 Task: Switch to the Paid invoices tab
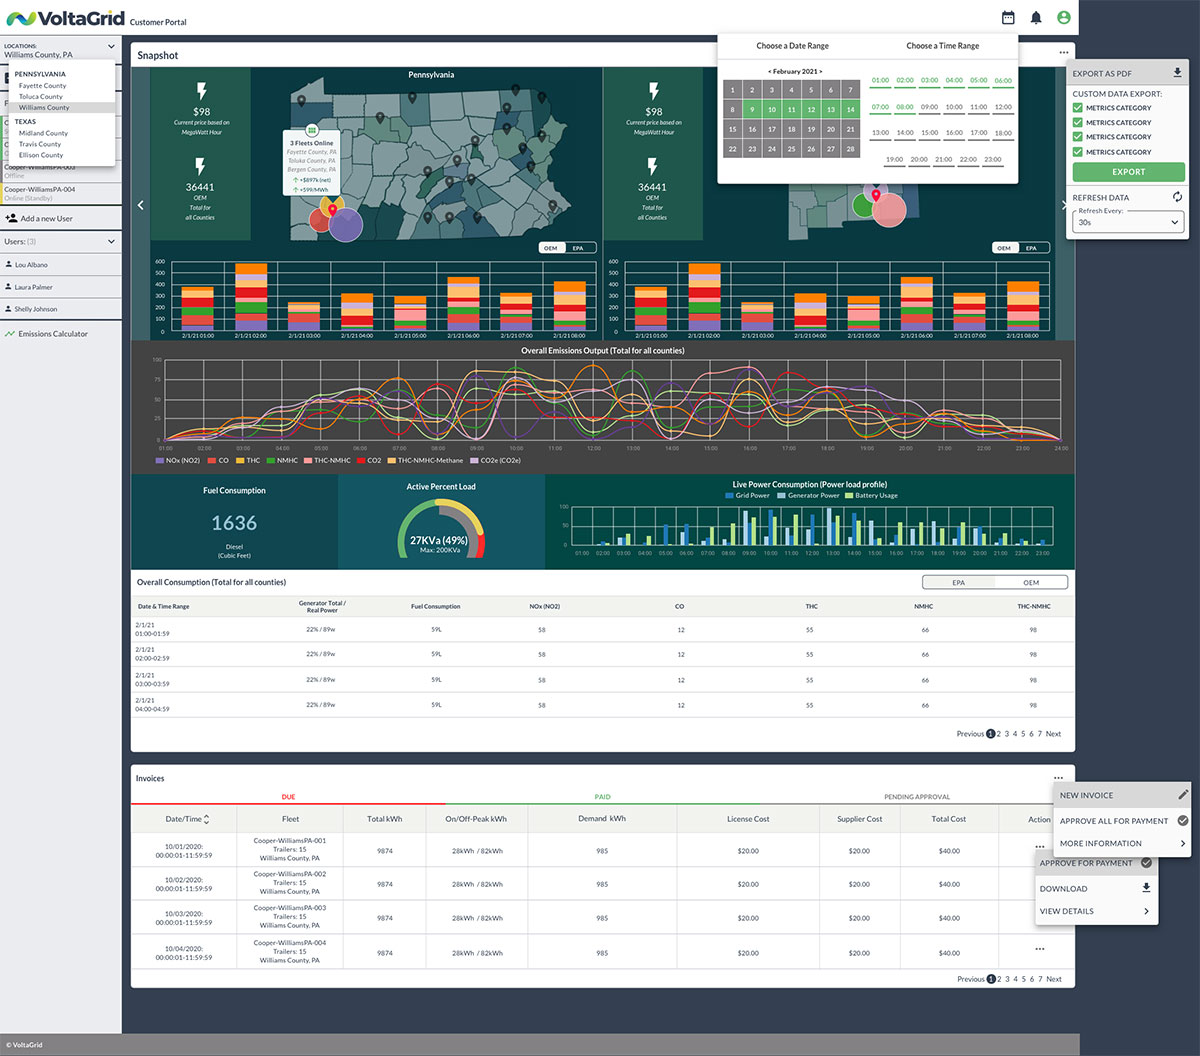click(x=602, y=797)
